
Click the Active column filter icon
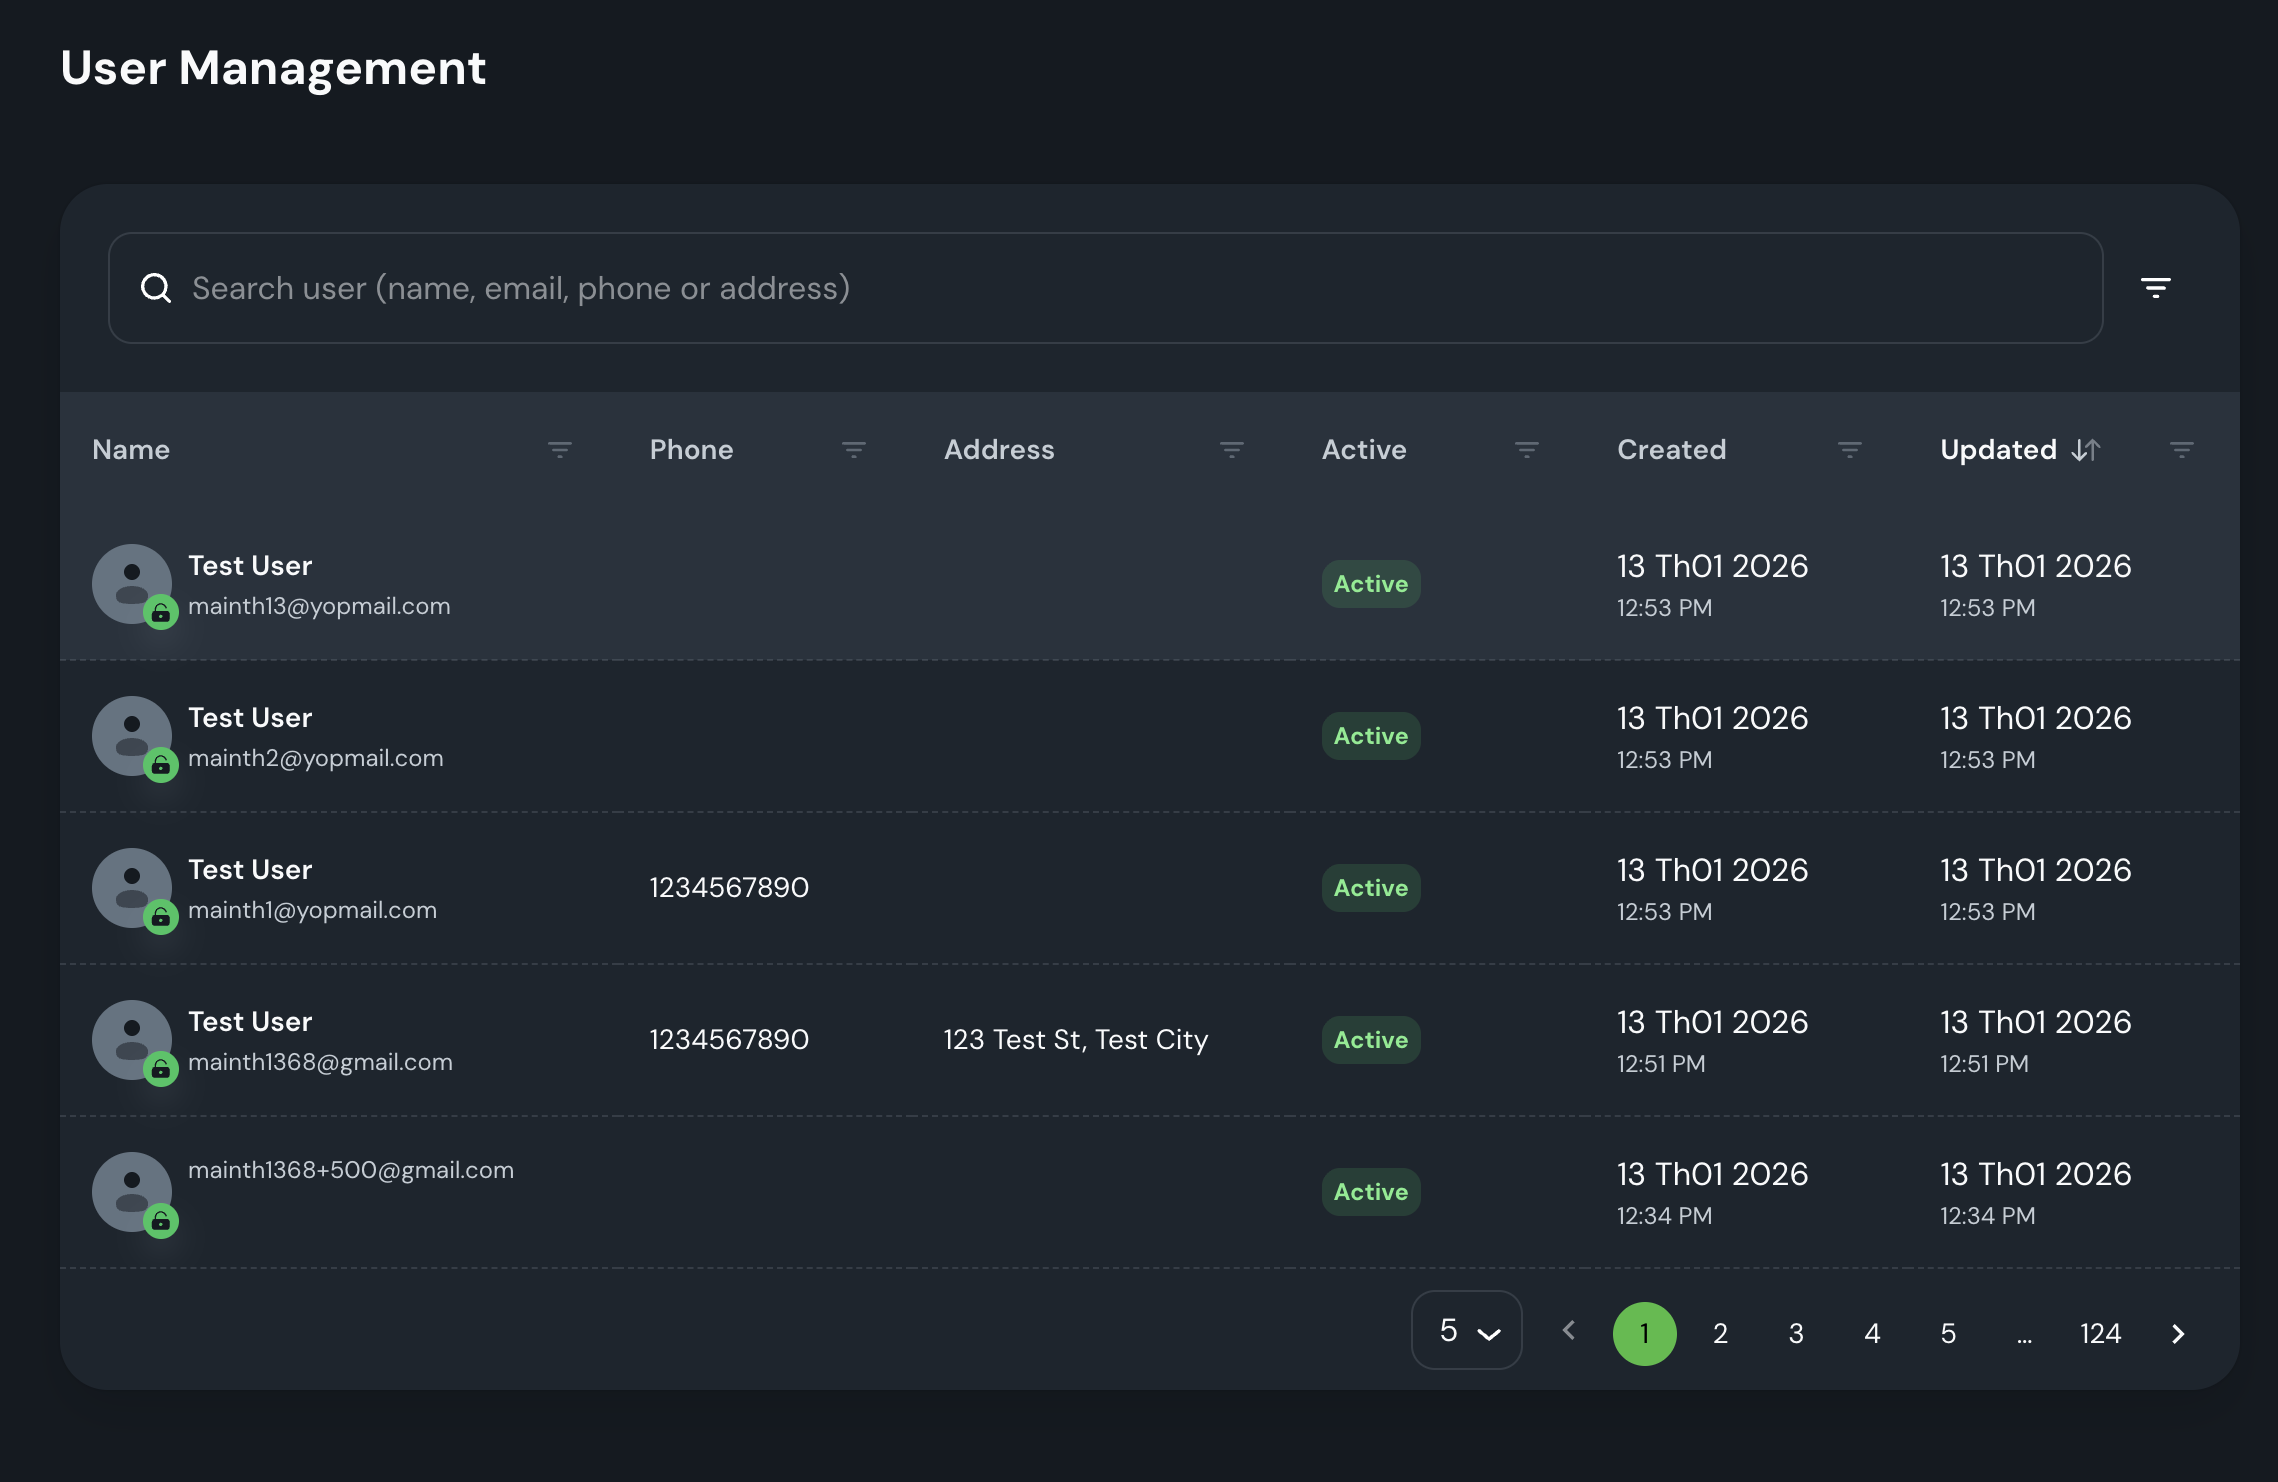[x=1526, y=450]
